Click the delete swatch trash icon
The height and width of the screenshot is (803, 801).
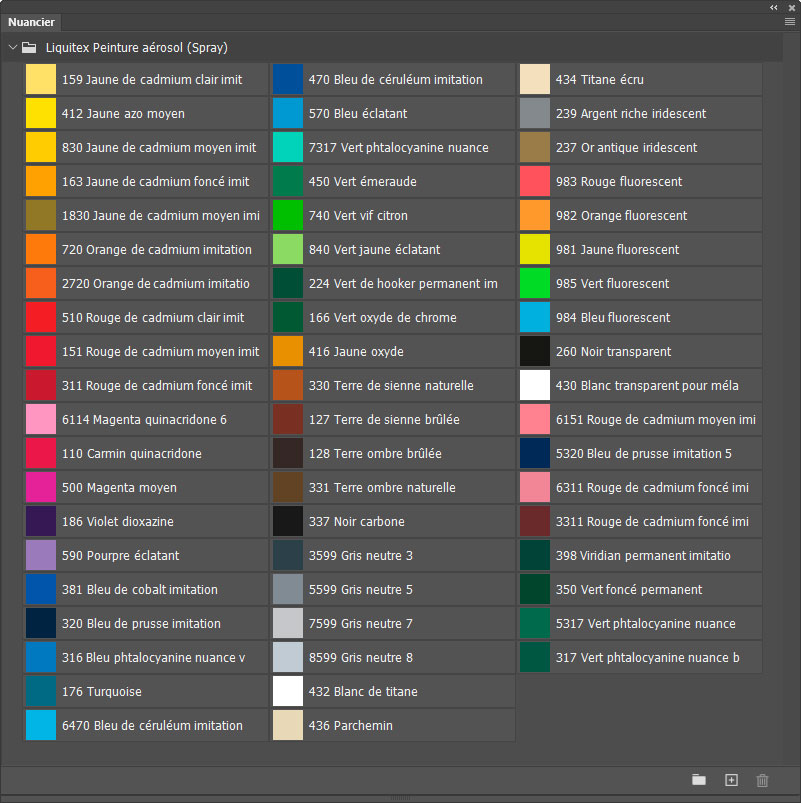coord(763,780)
